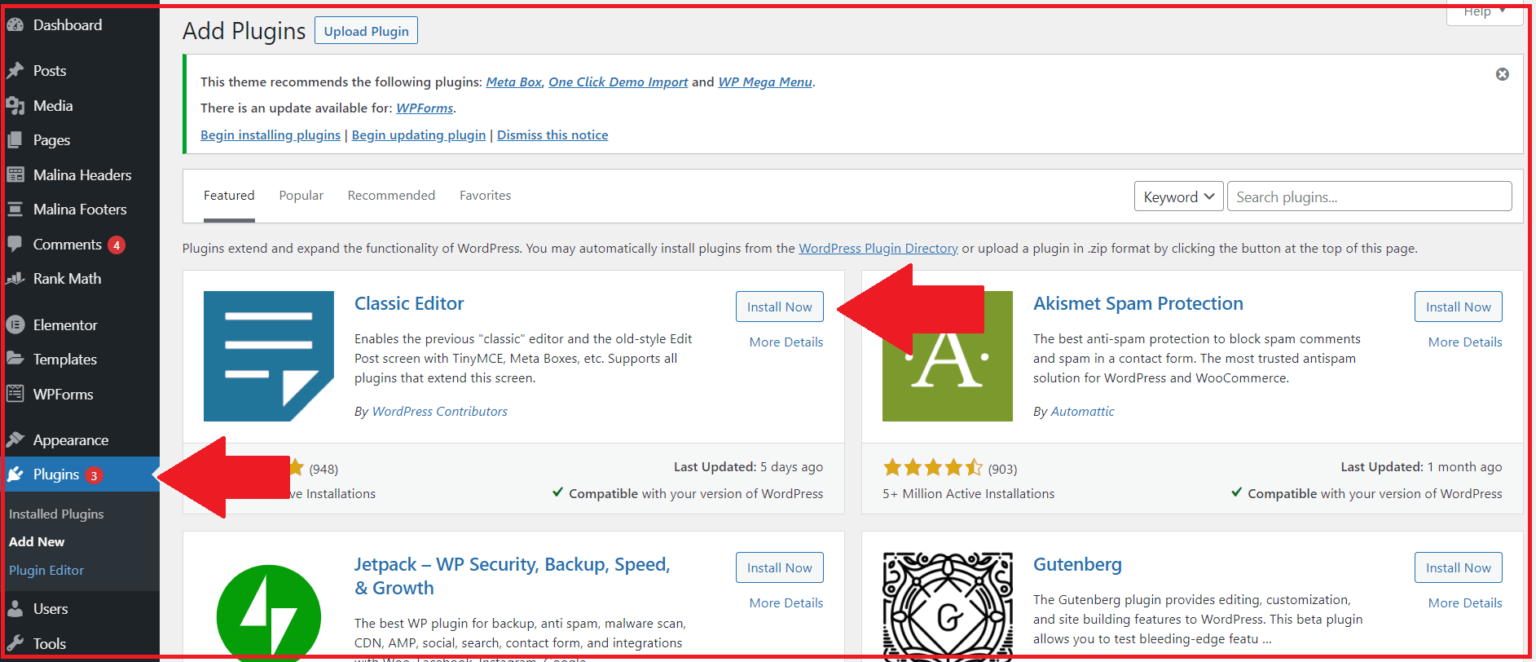
Task: Open the Gutenberg title link
Action: tap(1077, 565)
